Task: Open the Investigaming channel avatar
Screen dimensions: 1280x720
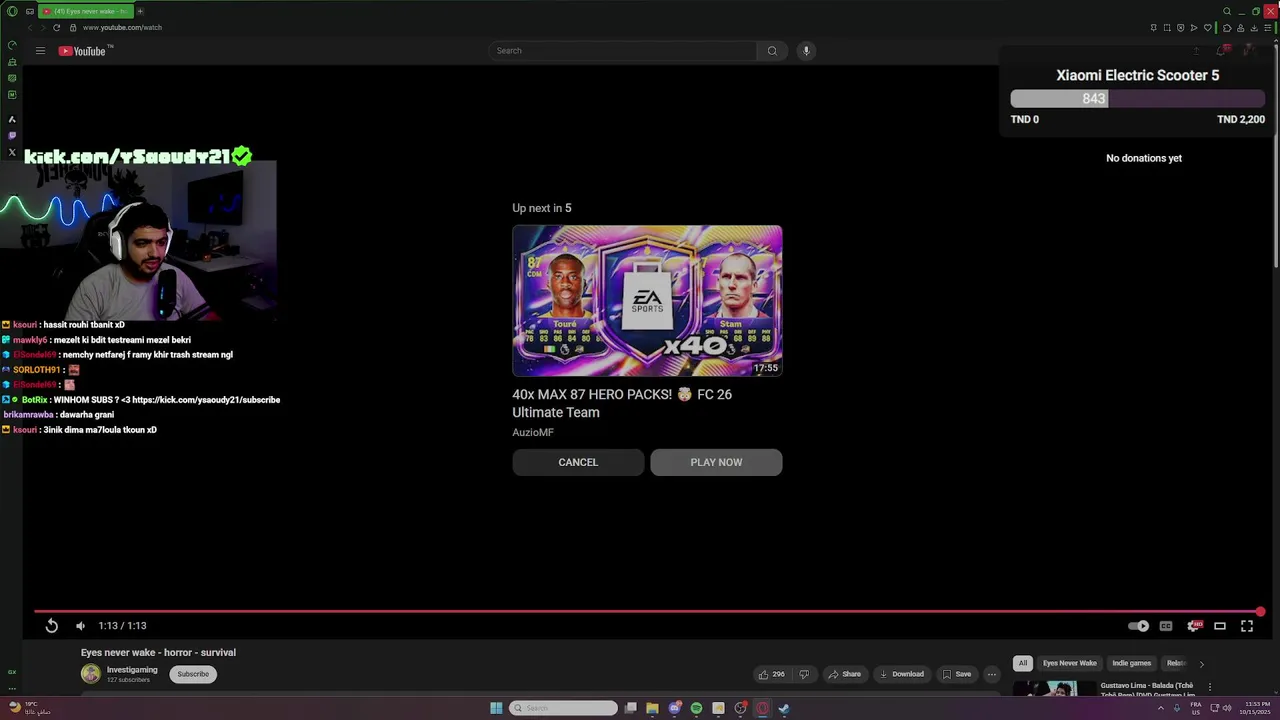Action: (x=91, y=674)
